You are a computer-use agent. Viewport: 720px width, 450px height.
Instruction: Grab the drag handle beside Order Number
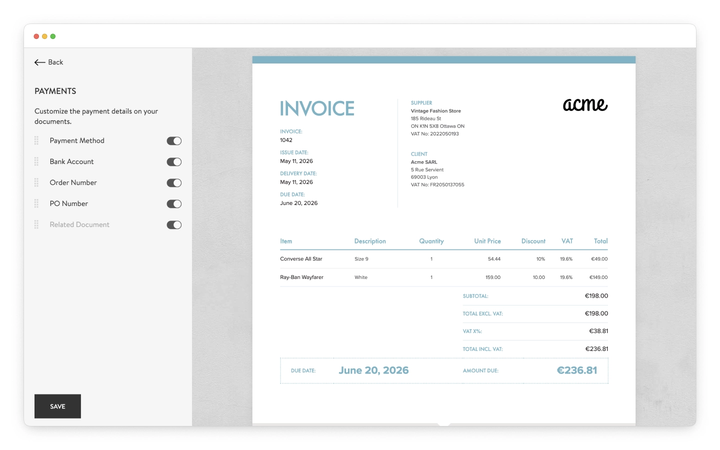coord(36,183)
